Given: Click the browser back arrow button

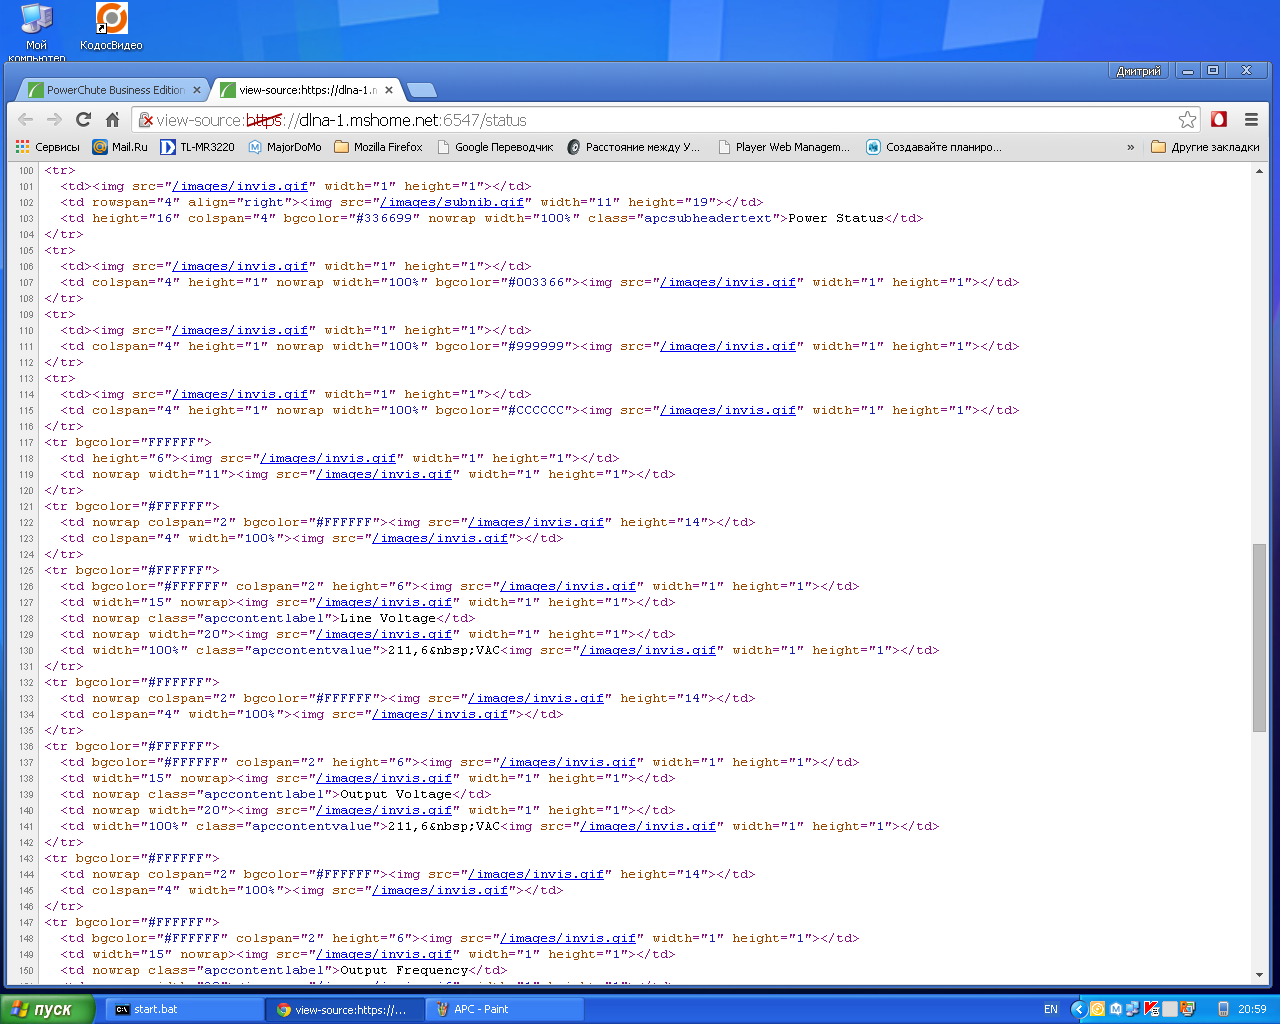Looking at the screenshot, I should coord(26,120).
